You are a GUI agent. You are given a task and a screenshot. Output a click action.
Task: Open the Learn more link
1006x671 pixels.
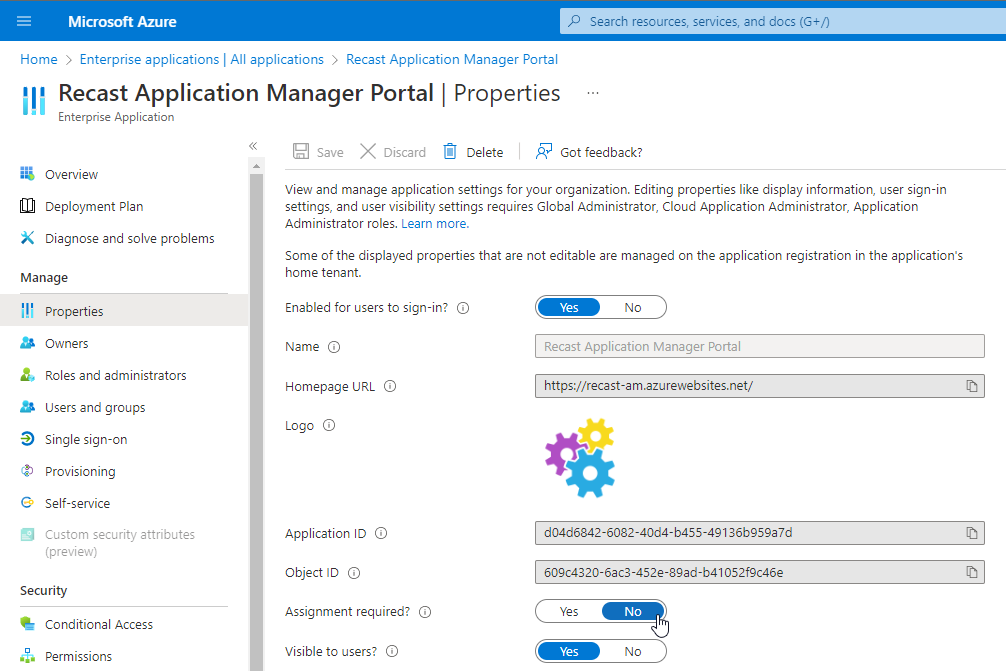pos(435,224)
